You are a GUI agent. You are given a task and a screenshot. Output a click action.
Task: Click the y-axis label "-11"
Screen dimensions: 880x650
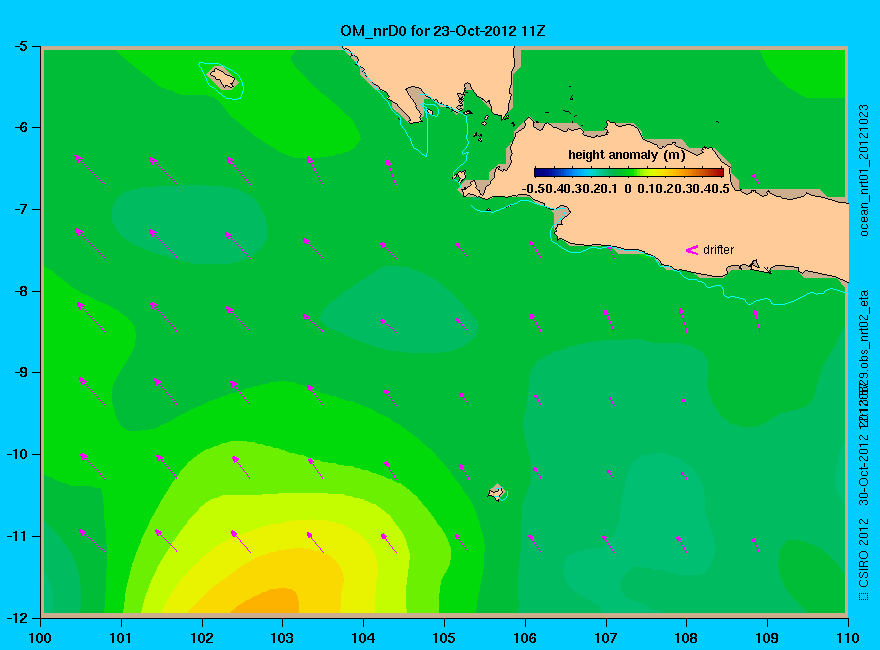coord(17,536)
